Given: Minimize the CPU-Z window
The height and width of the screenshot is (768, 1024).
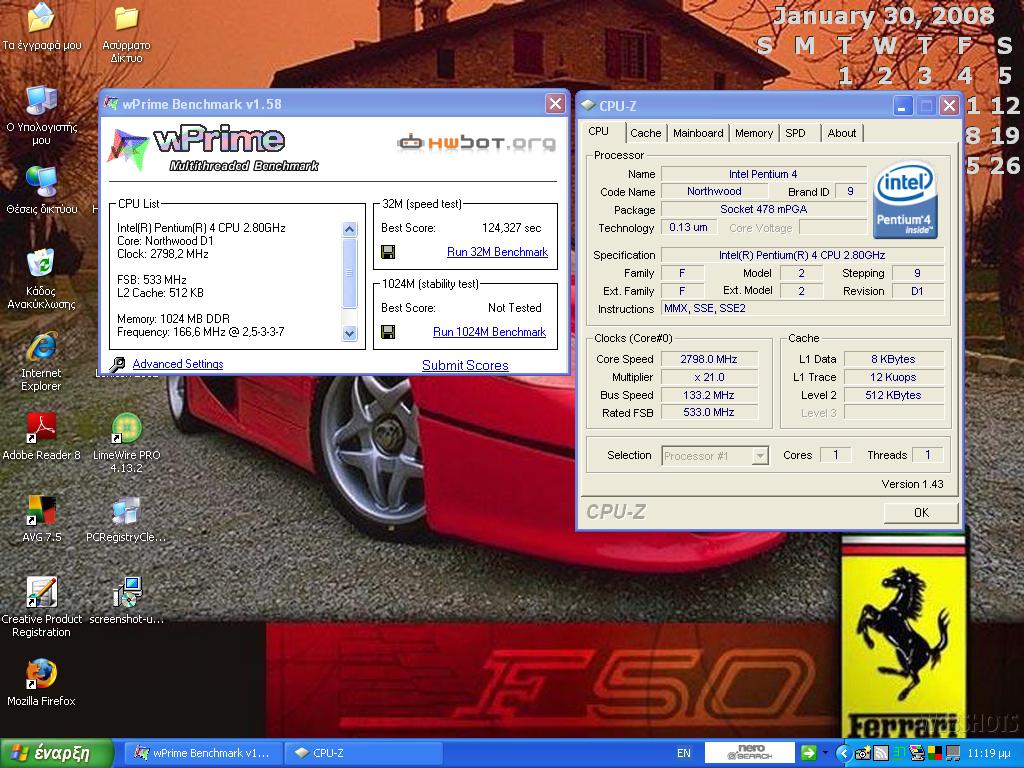Looking at the screenshot, I should tap(903, 106).
